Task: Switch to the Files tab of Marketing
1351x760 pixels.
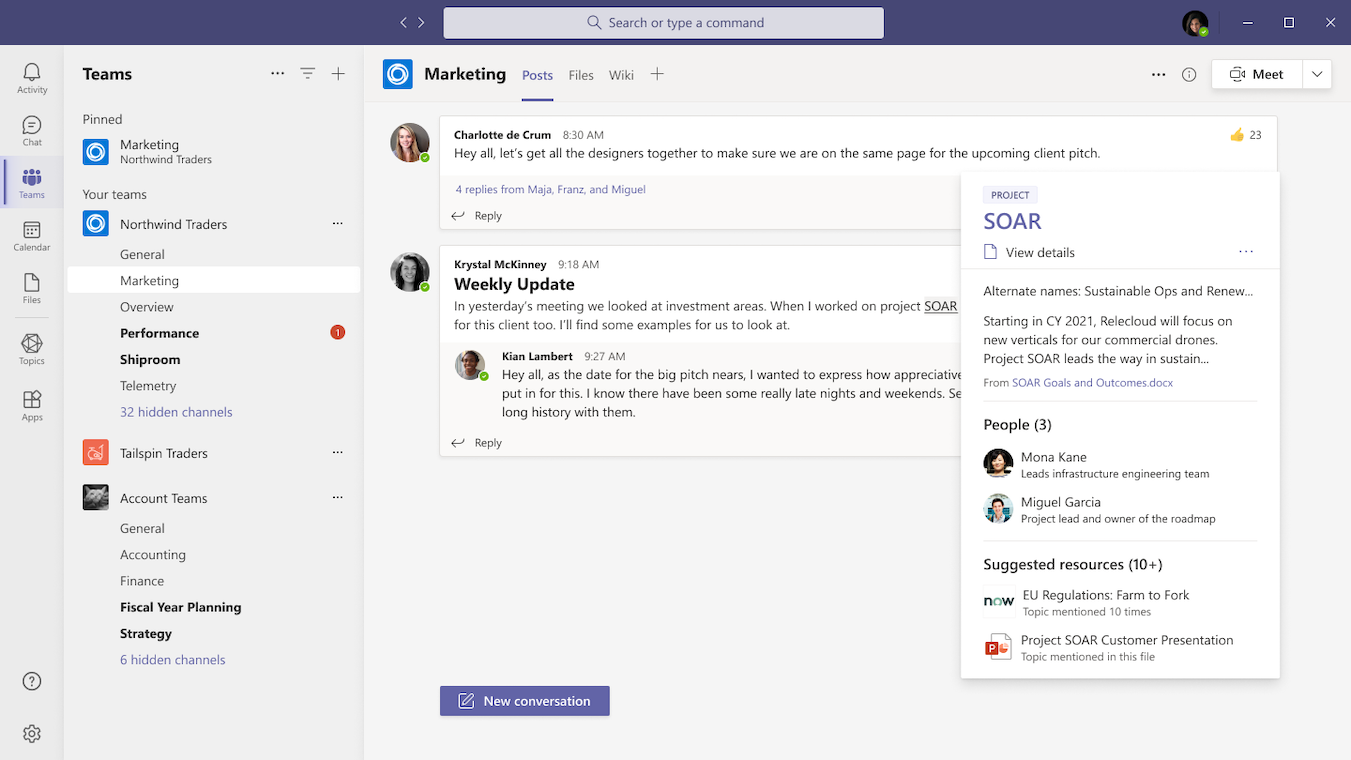Action: tap(580, 74)
